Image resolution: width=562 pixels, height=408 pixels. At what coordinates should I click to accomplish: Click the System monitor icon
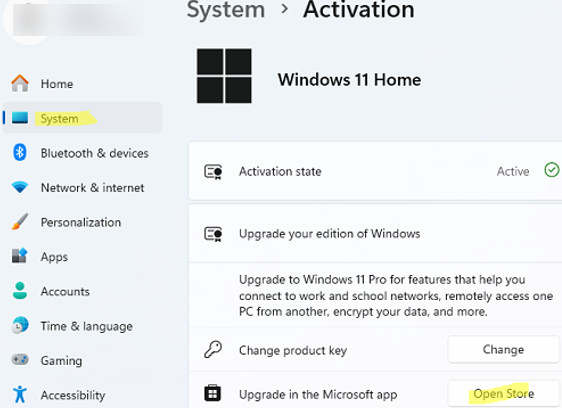pyautogui.click(x=20, y=118)
